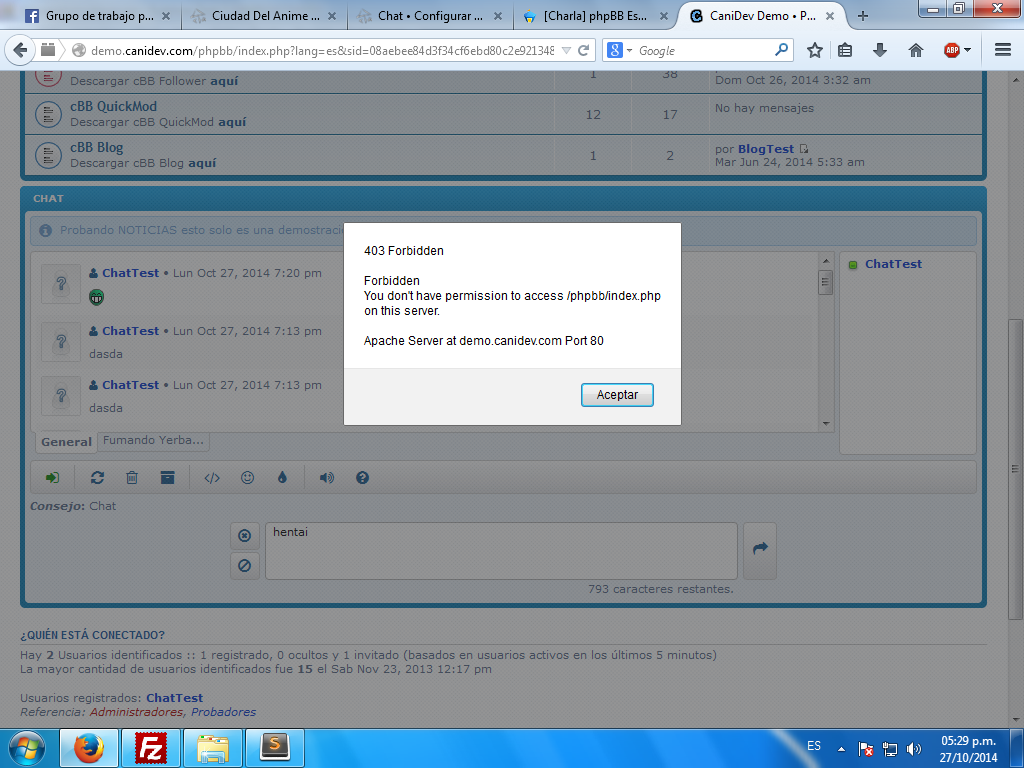Switch to the Fumando Yerba chat tab
The width and height of the screenshot is (1024, 768).
tap(153, 440)
